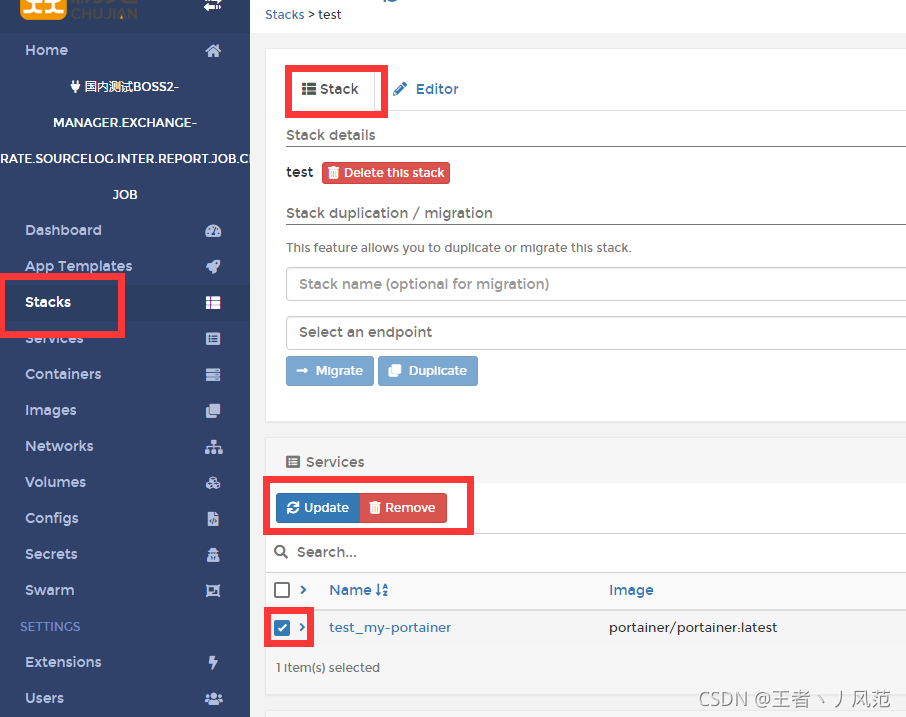Open the test_my-portainer service link
The height and width of the screenshot is (717, 906).
(390, 627)
